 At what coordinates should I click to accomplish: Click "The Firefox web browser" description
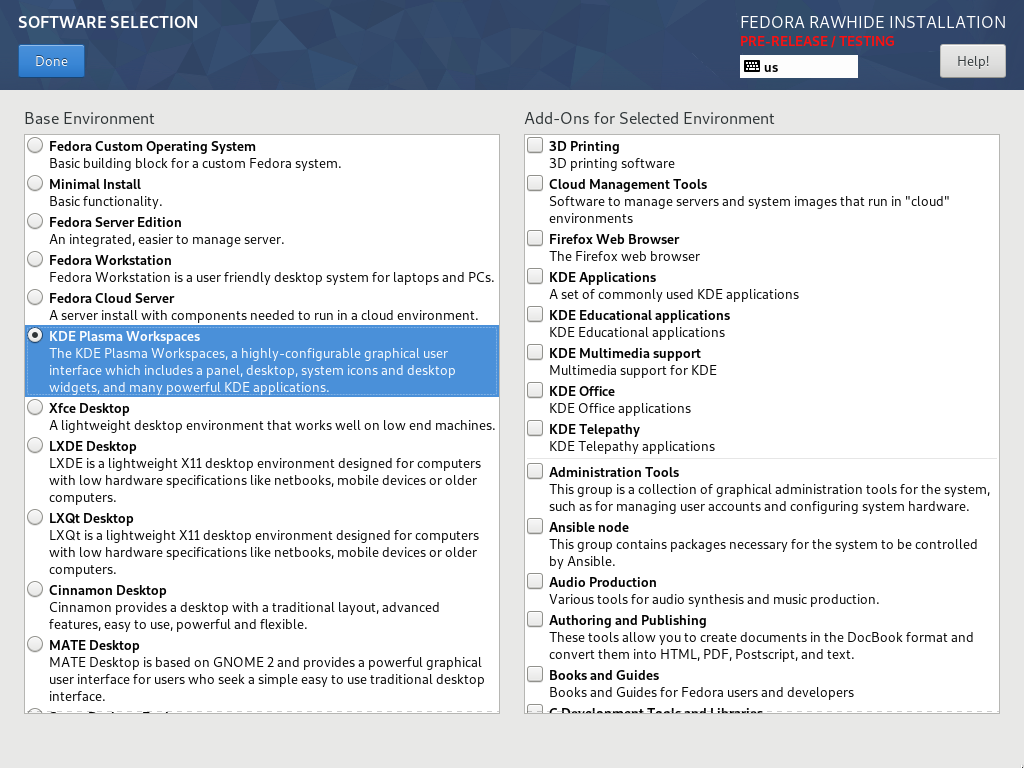click(x=624, y=256)
